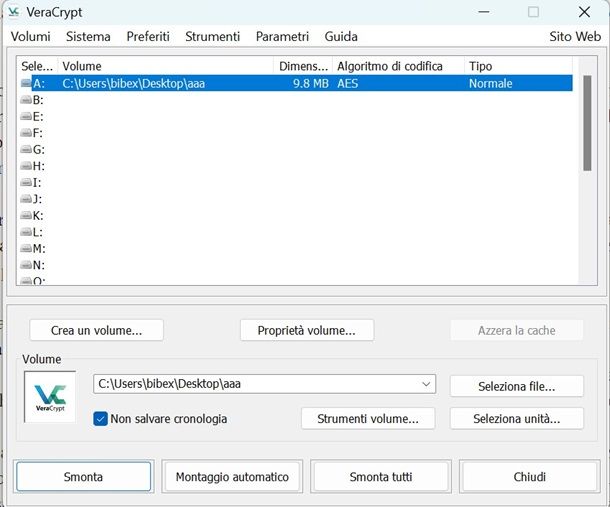The image size is (610, 507).
Task: Click Seleziona file button
Action: click(517, 386)
